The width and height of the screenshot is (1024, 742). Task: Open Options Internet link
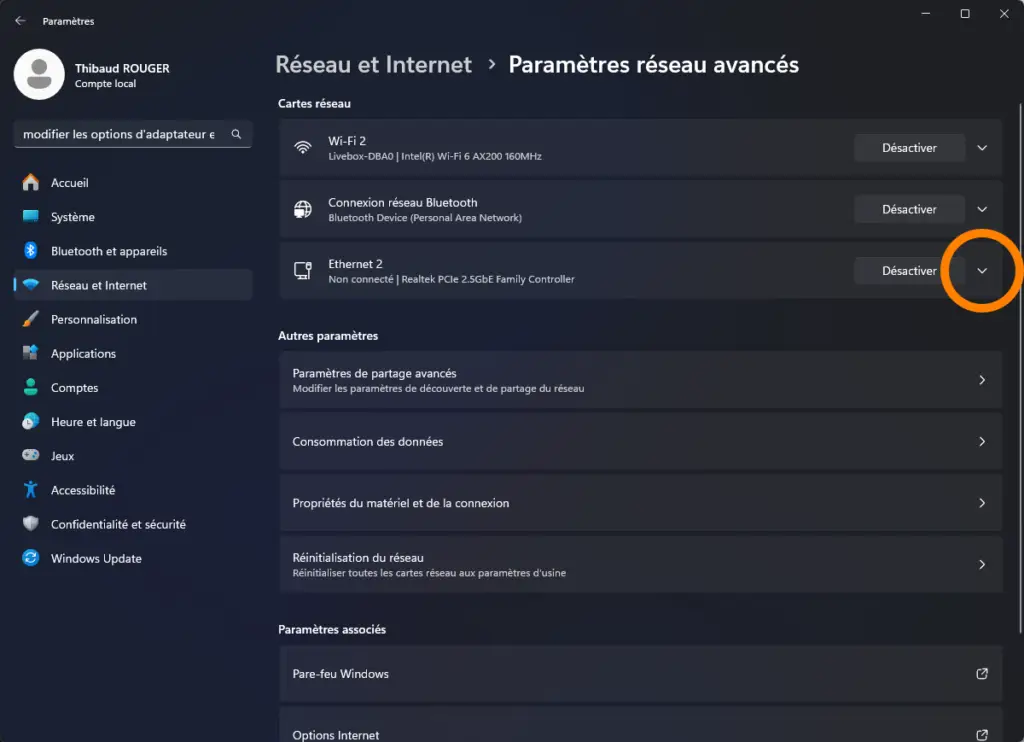(641, 725)
